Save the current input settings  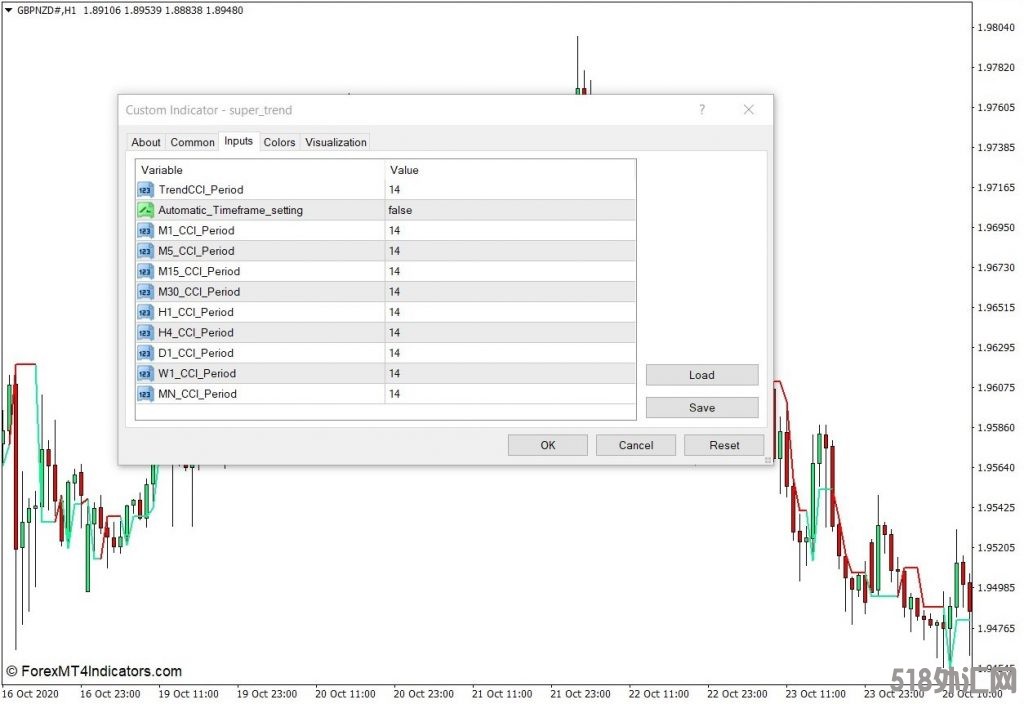tap(702, 407)
